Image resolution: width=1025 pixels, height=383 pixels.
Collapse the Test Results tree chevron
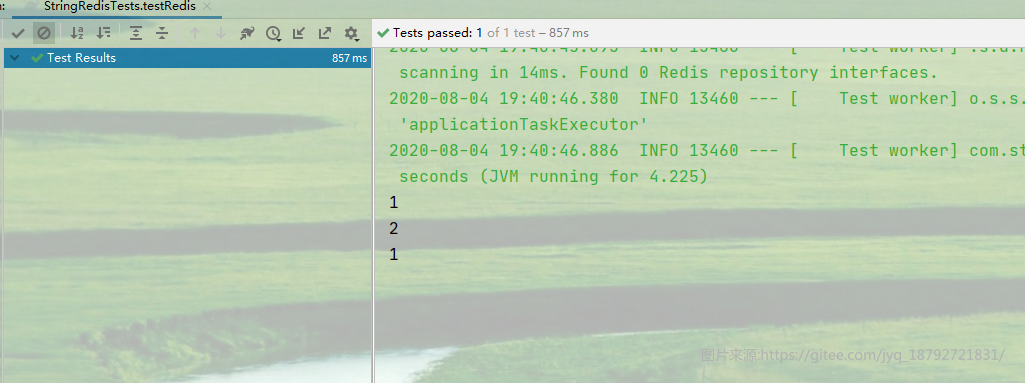tap(15, 58)
